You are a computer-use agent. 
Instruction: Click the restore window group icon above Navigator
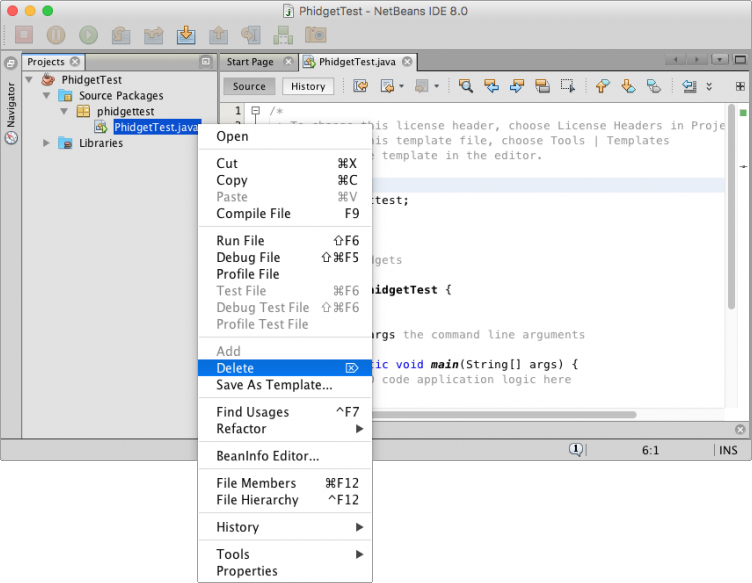[x=11, y=63]
